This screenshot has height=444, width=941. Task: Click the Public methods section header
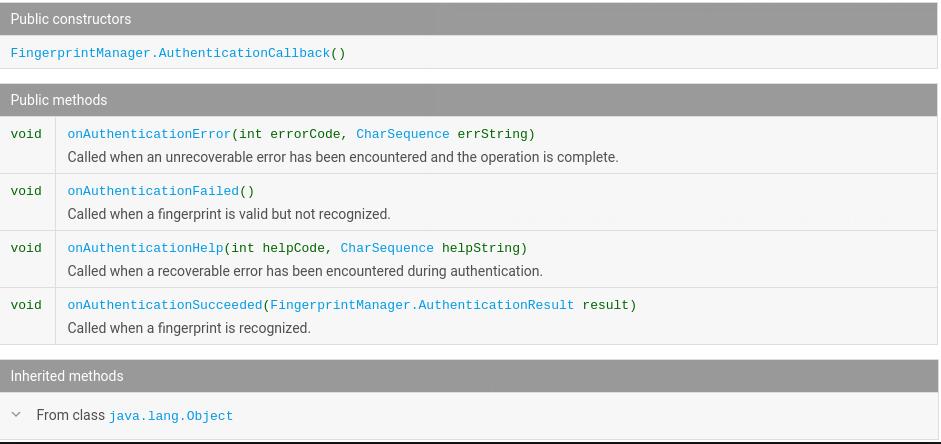(59, 100)
